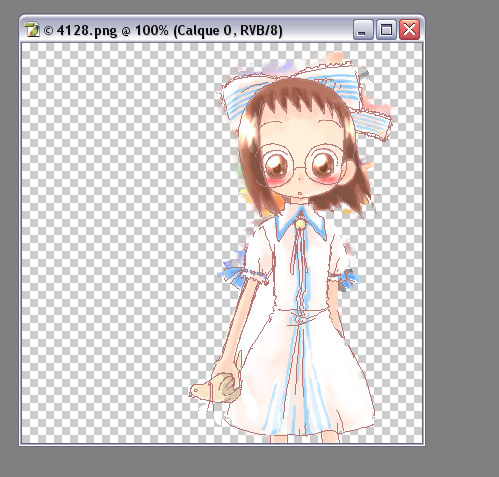Minimize the 4128.png document window
499x477 pixels.
point(363,30)
